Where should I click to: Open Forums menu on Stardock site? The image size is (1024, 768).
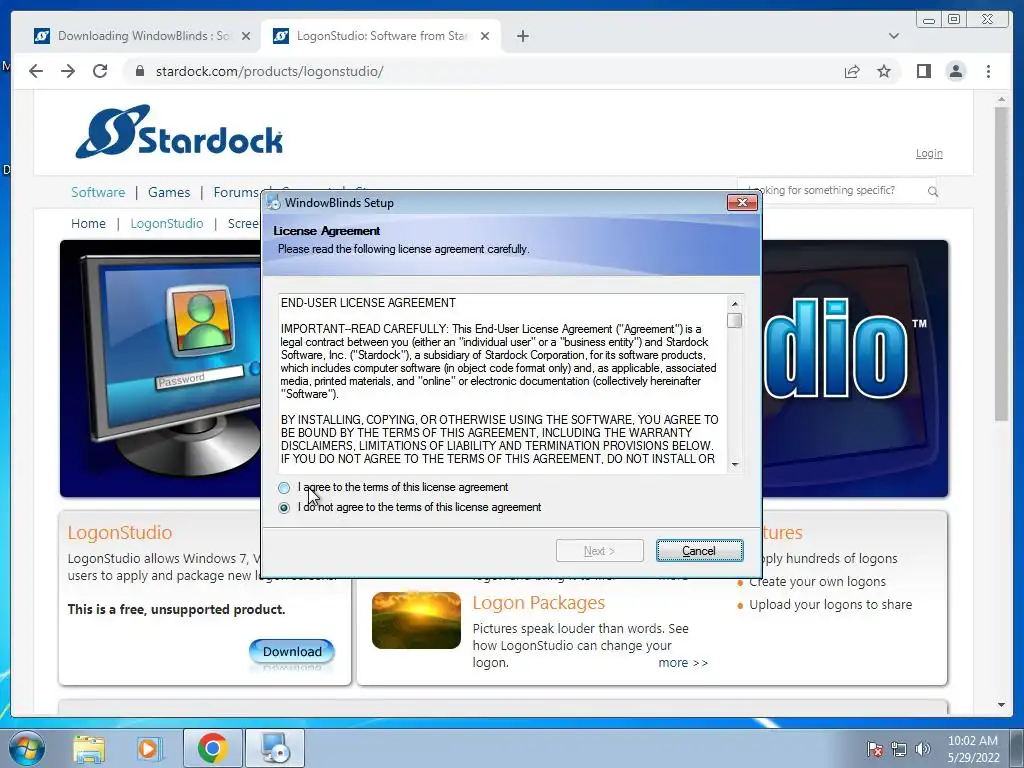tap(236, 192)
